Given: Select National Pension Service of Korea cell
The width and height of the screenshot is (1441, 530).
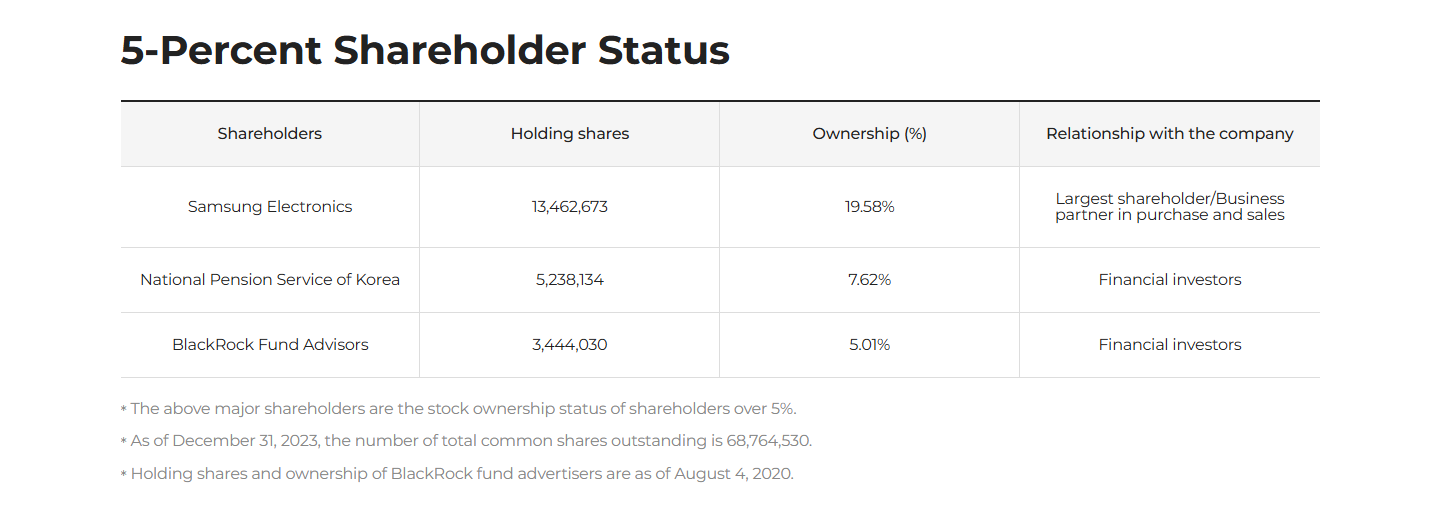Looking at the screenshot, I should (270, 280).
